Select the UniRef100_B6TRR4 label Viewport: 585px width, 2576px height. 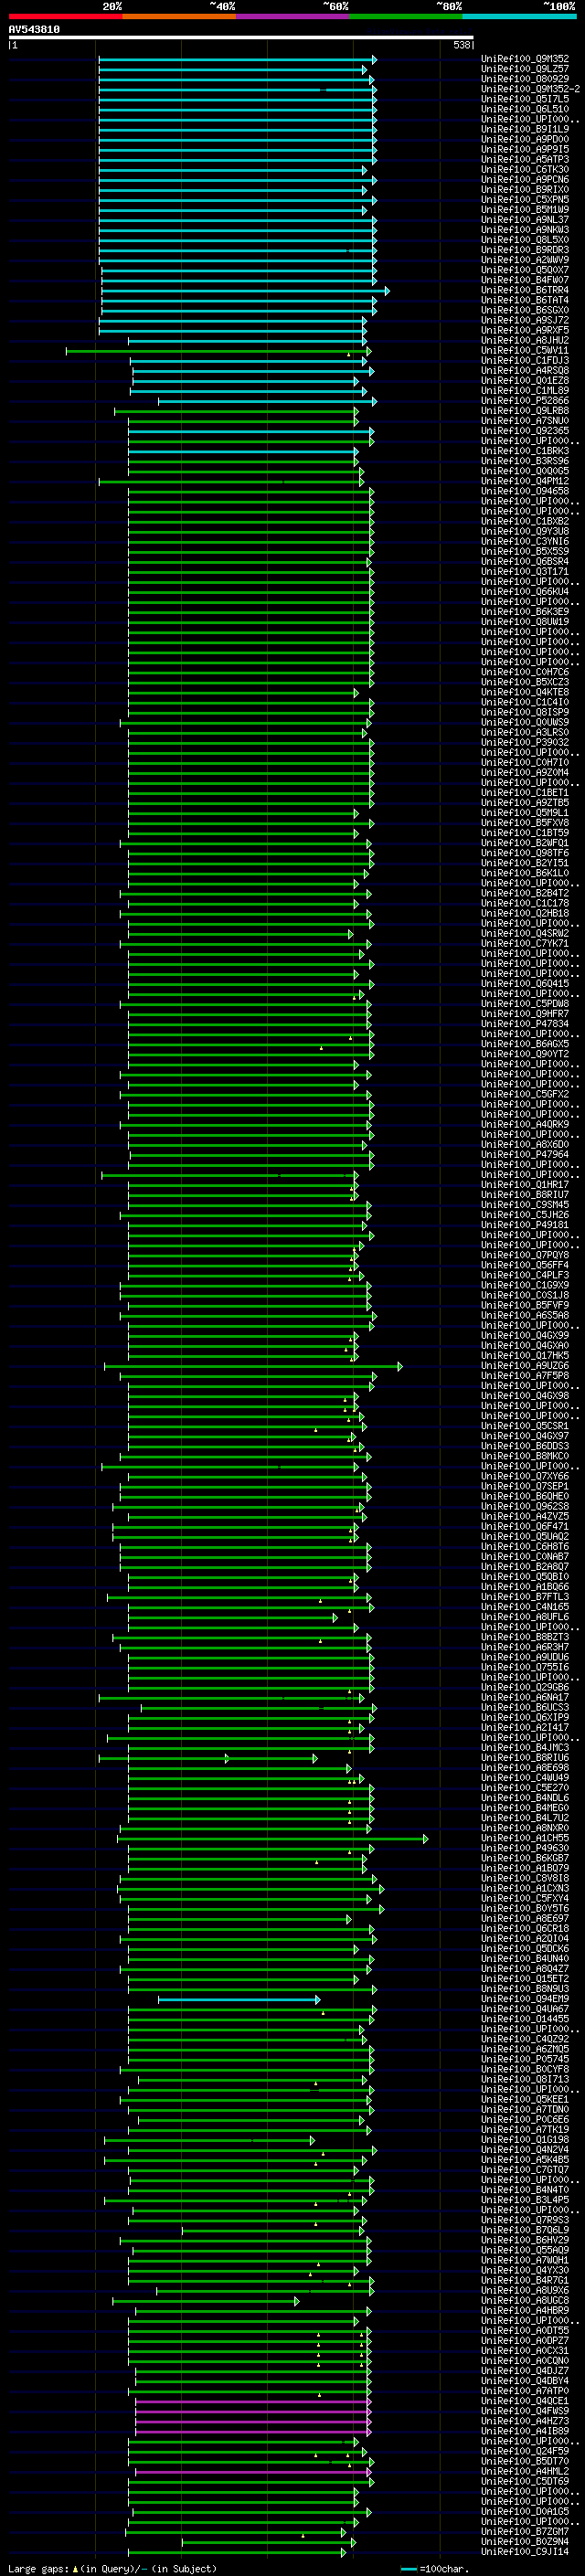525,290
